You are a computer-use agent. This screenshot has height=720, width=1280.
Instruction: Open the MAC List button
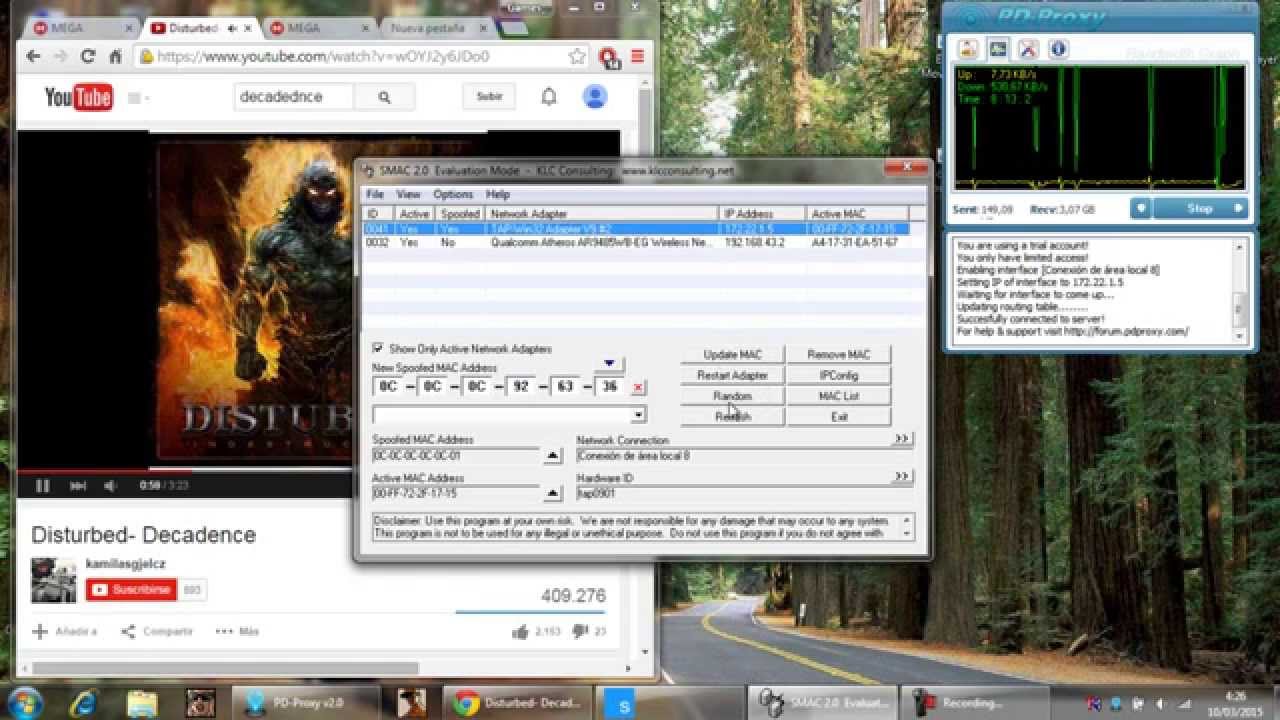coord(838,396)
